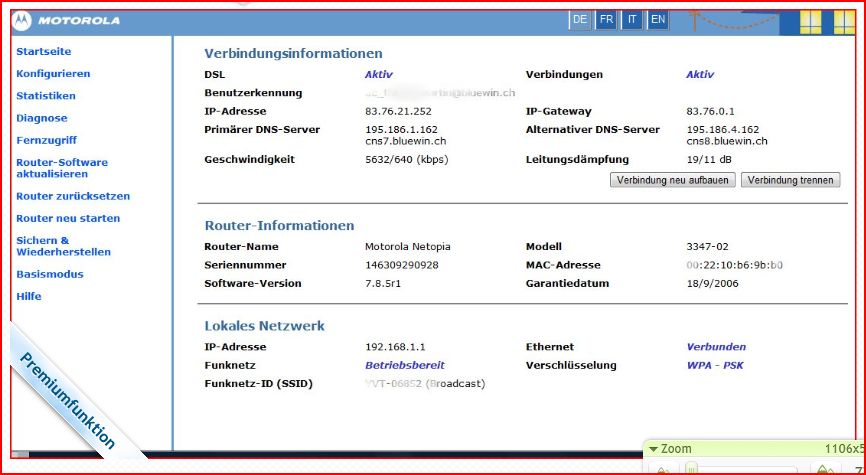Click the Router-Informationen heading
866x475 pixels.
[279, 225]
